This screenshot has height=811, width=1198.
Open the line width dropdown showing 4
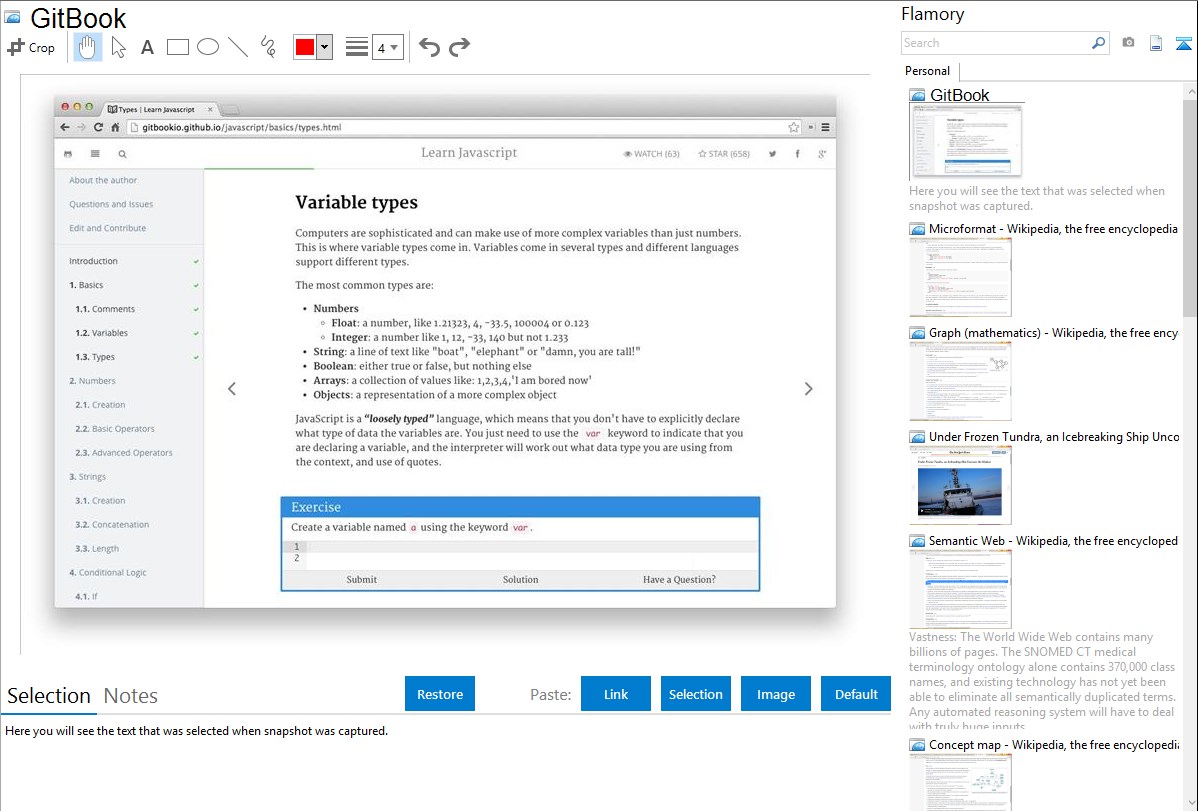388,47
